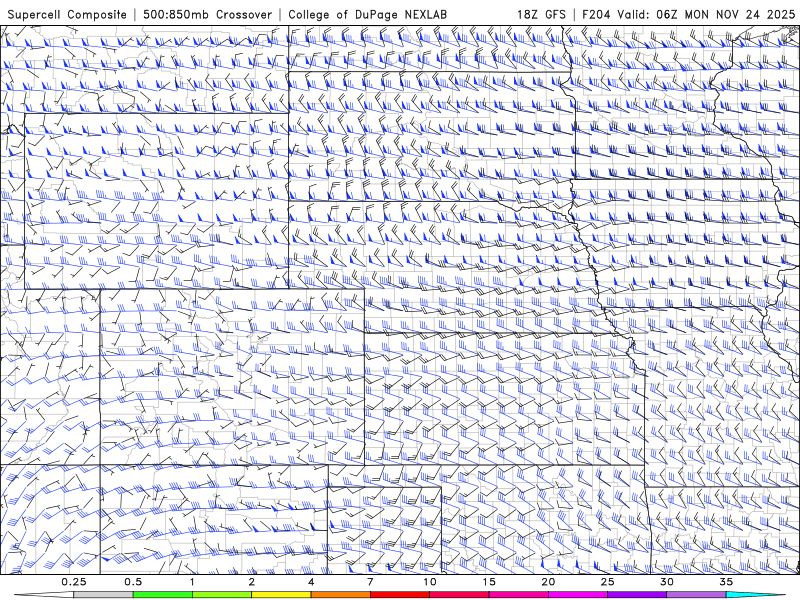The image size is (800, 600).
Task: Click the 'Supercell Composite' title text
Action: [67, 14]
